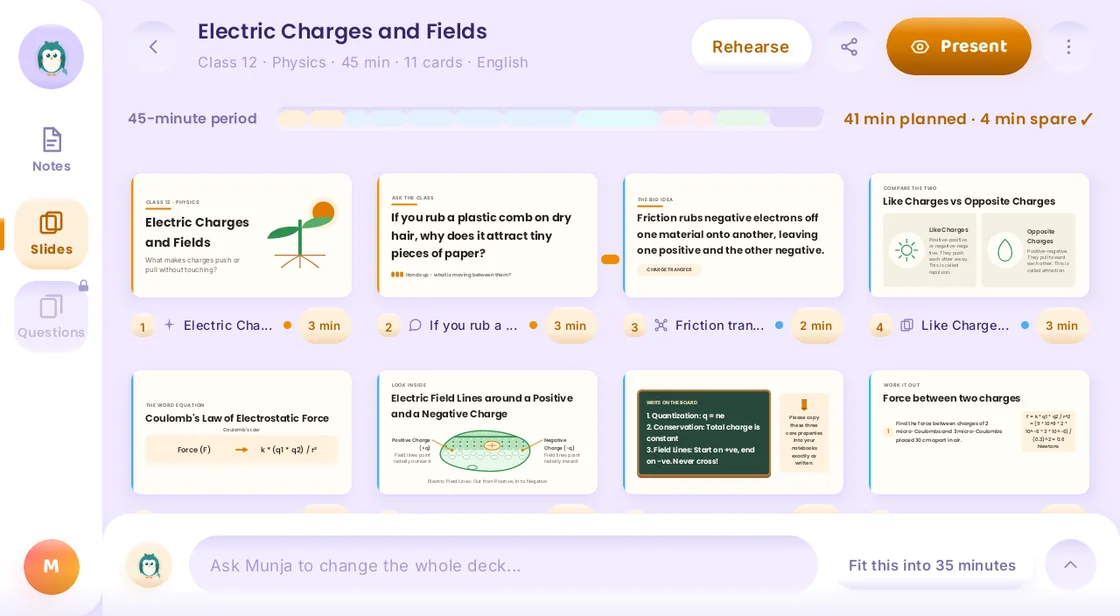This screenshot has width=1120, height=616.
Task: Open the three-dot more options menu
Action: (1069, 47)
